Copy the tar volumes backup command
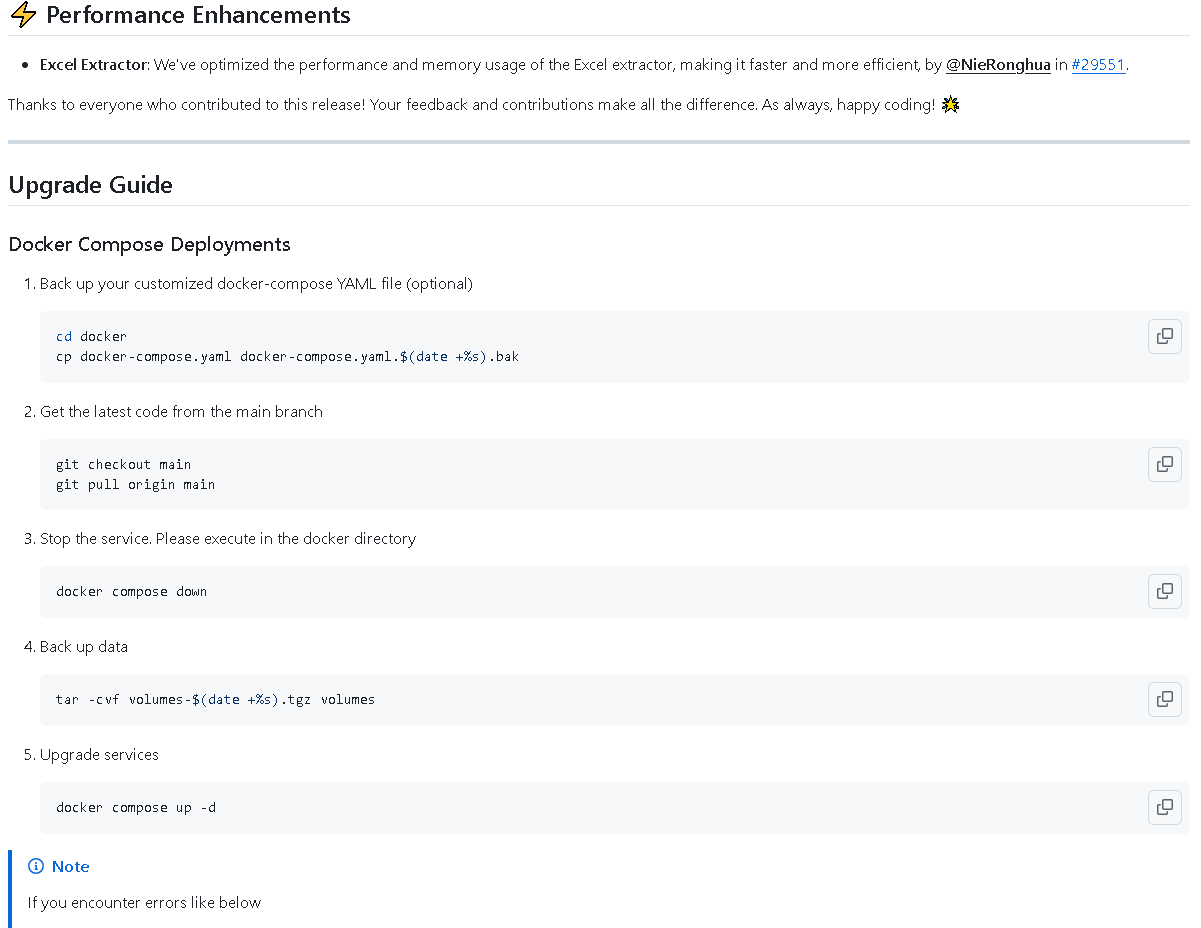Image resolution: width=1201 pixels, height=928 pixels. tap(1164, 699)
